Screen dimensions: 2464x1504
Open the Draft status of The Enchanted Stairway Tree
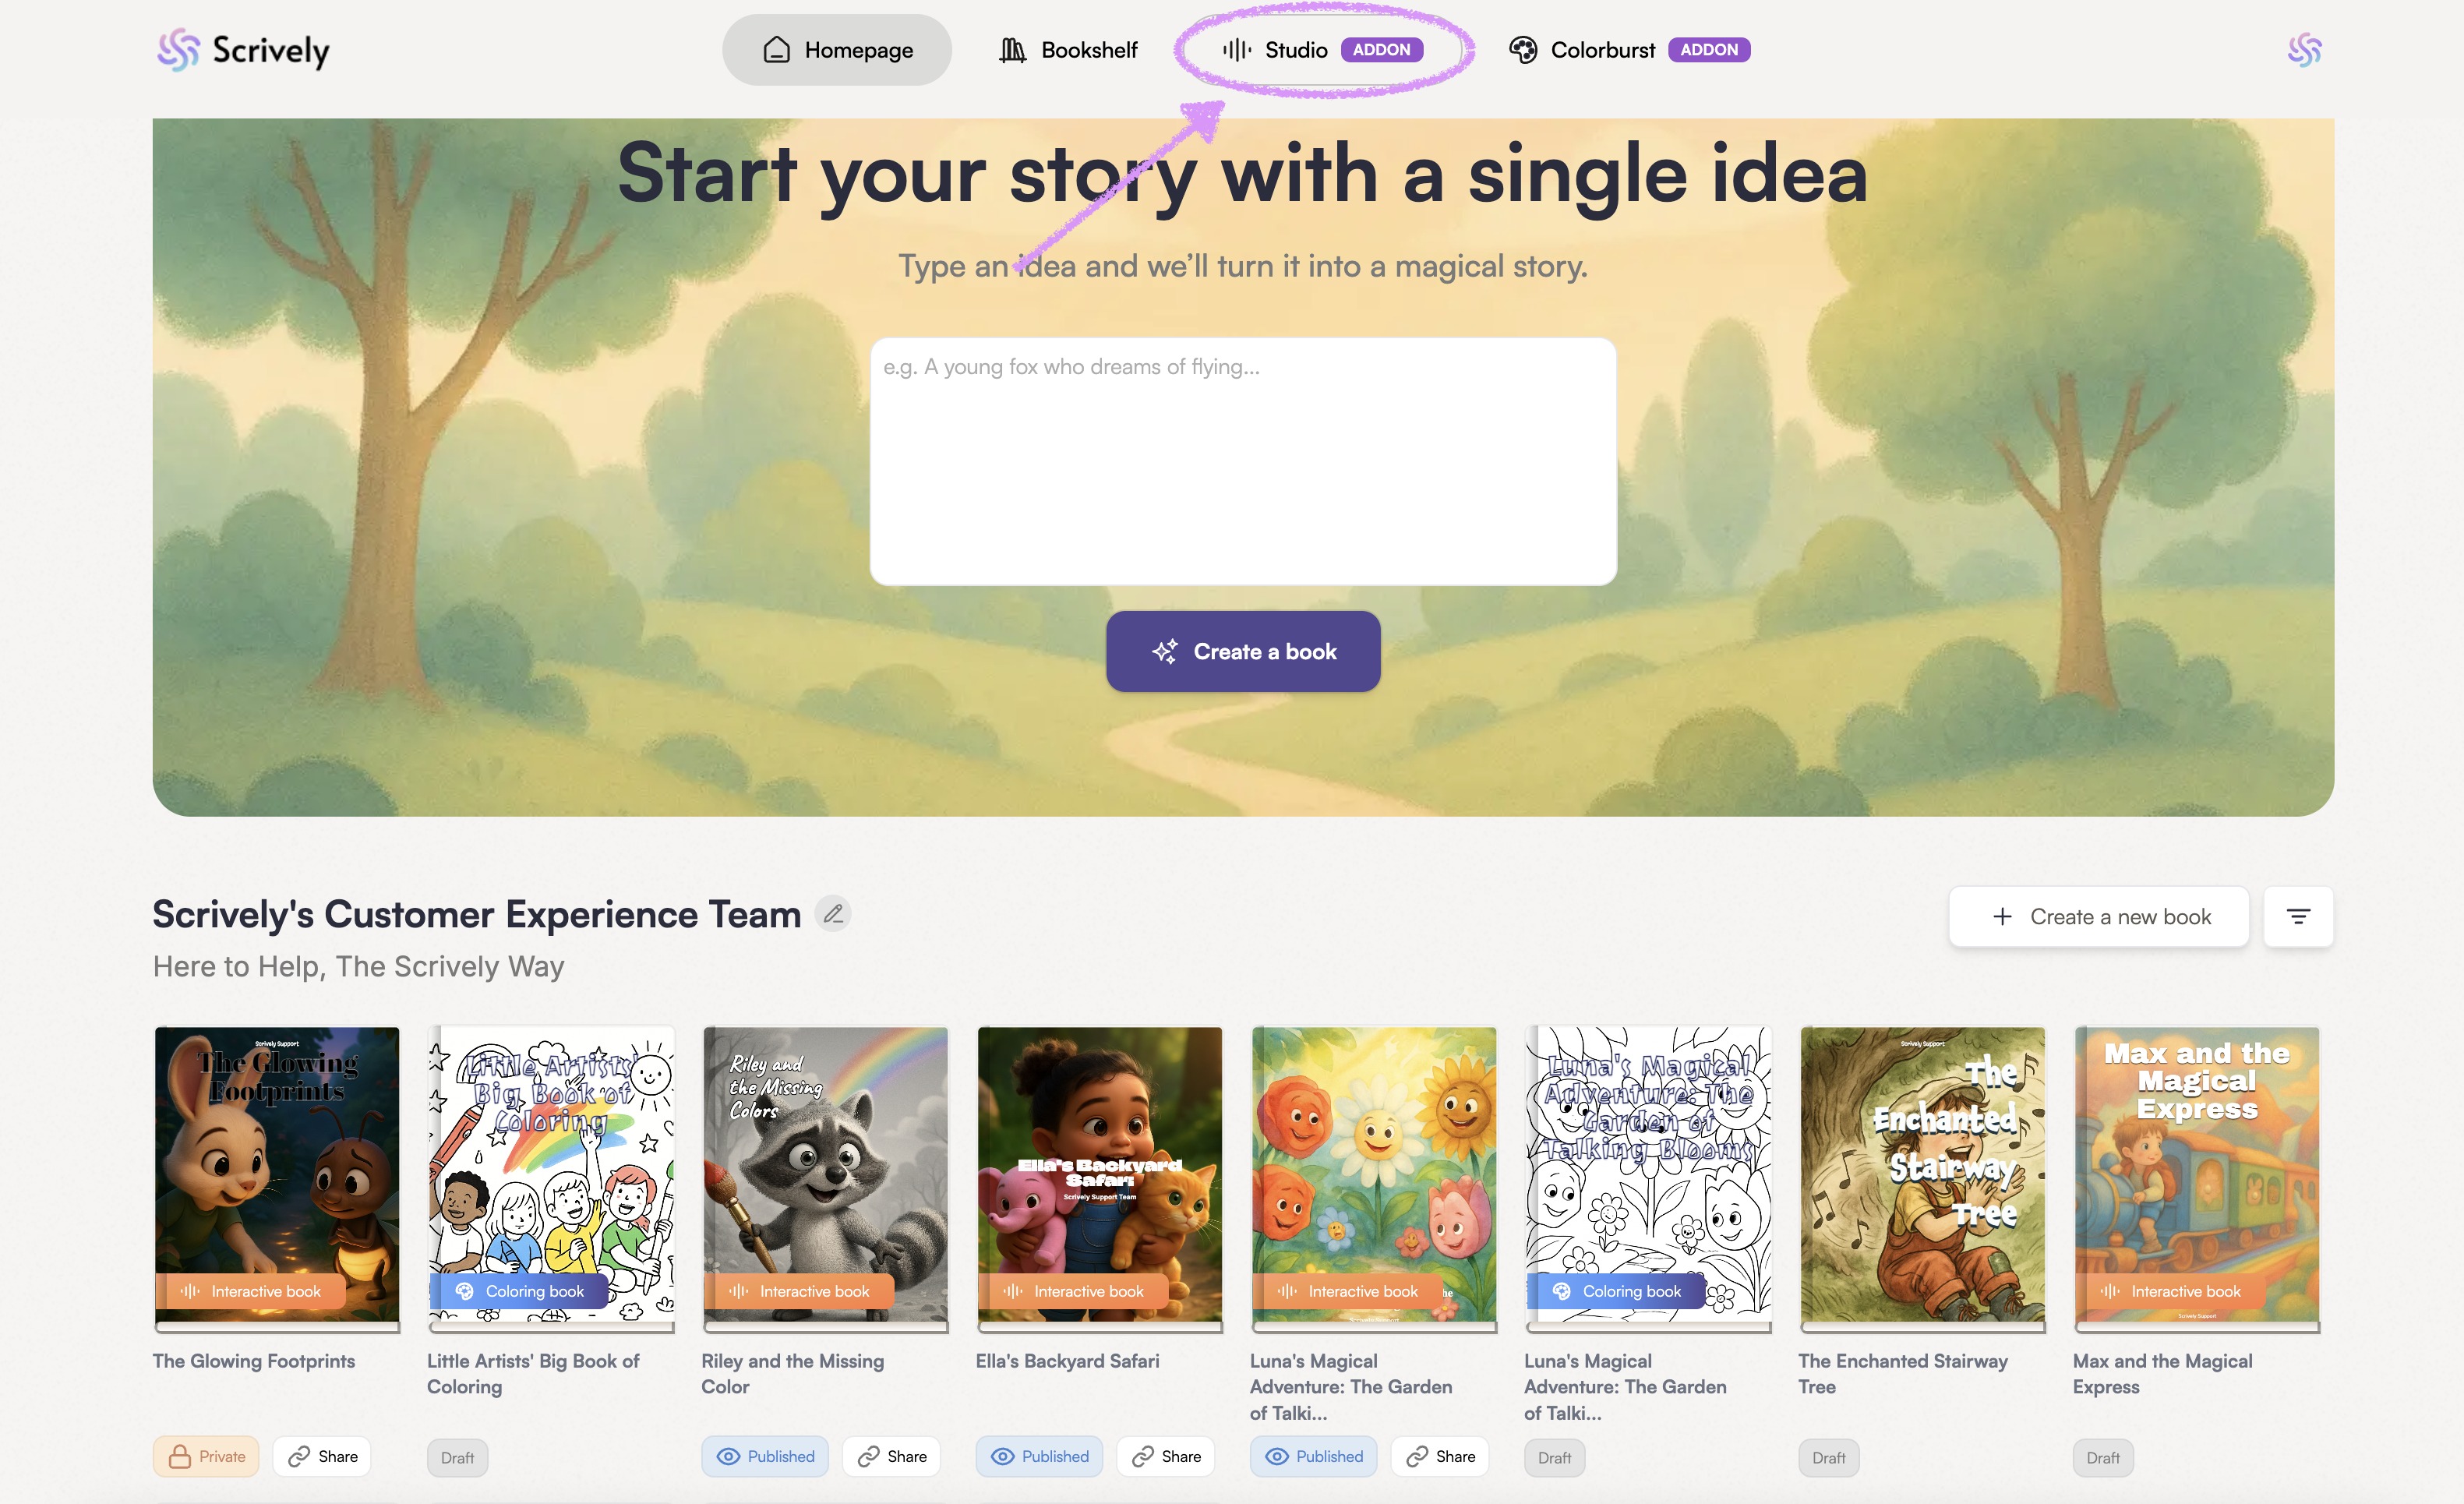(x=1829, y=1457)
